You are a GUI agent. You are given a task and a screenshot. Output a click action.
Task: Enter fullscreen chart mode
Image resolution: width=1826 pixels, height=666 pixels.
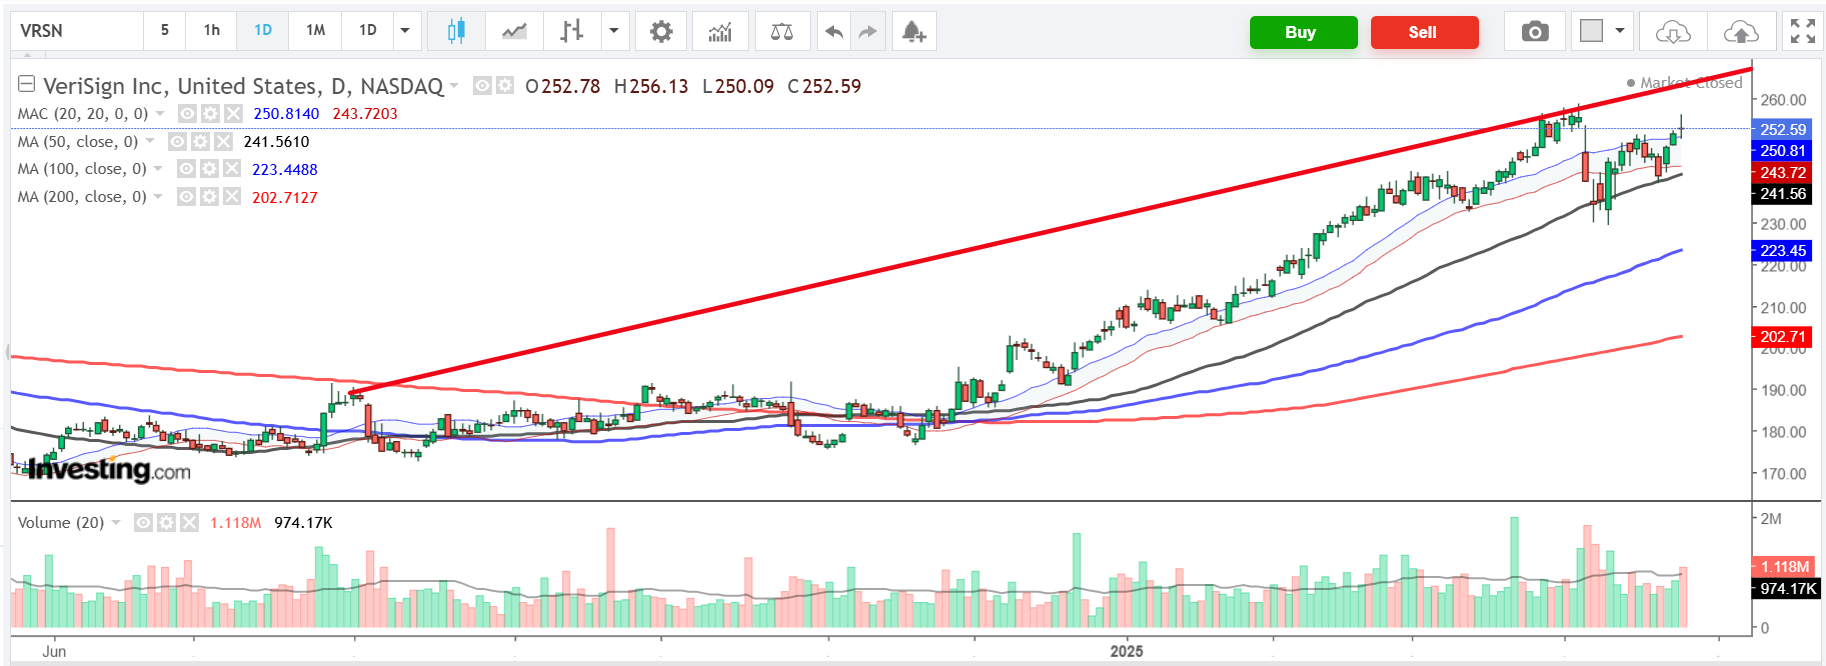[x=1803, y=31]
